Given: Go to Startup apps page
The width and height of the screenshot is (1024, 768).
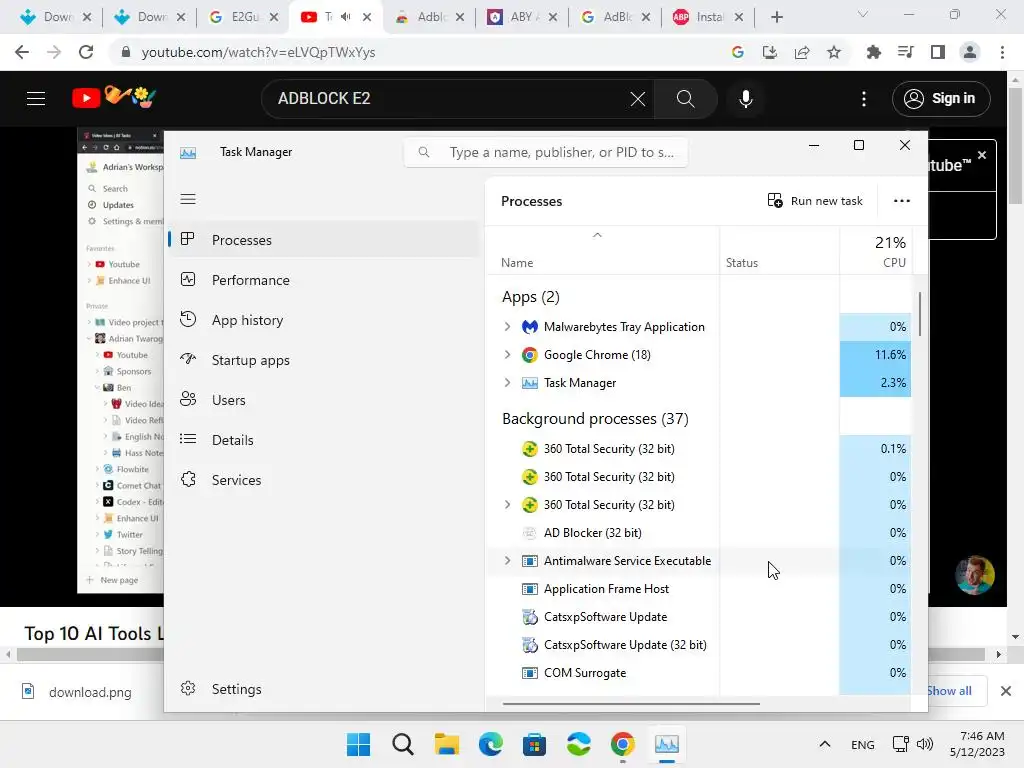Looking at the screenshot, I should point(325,360).
